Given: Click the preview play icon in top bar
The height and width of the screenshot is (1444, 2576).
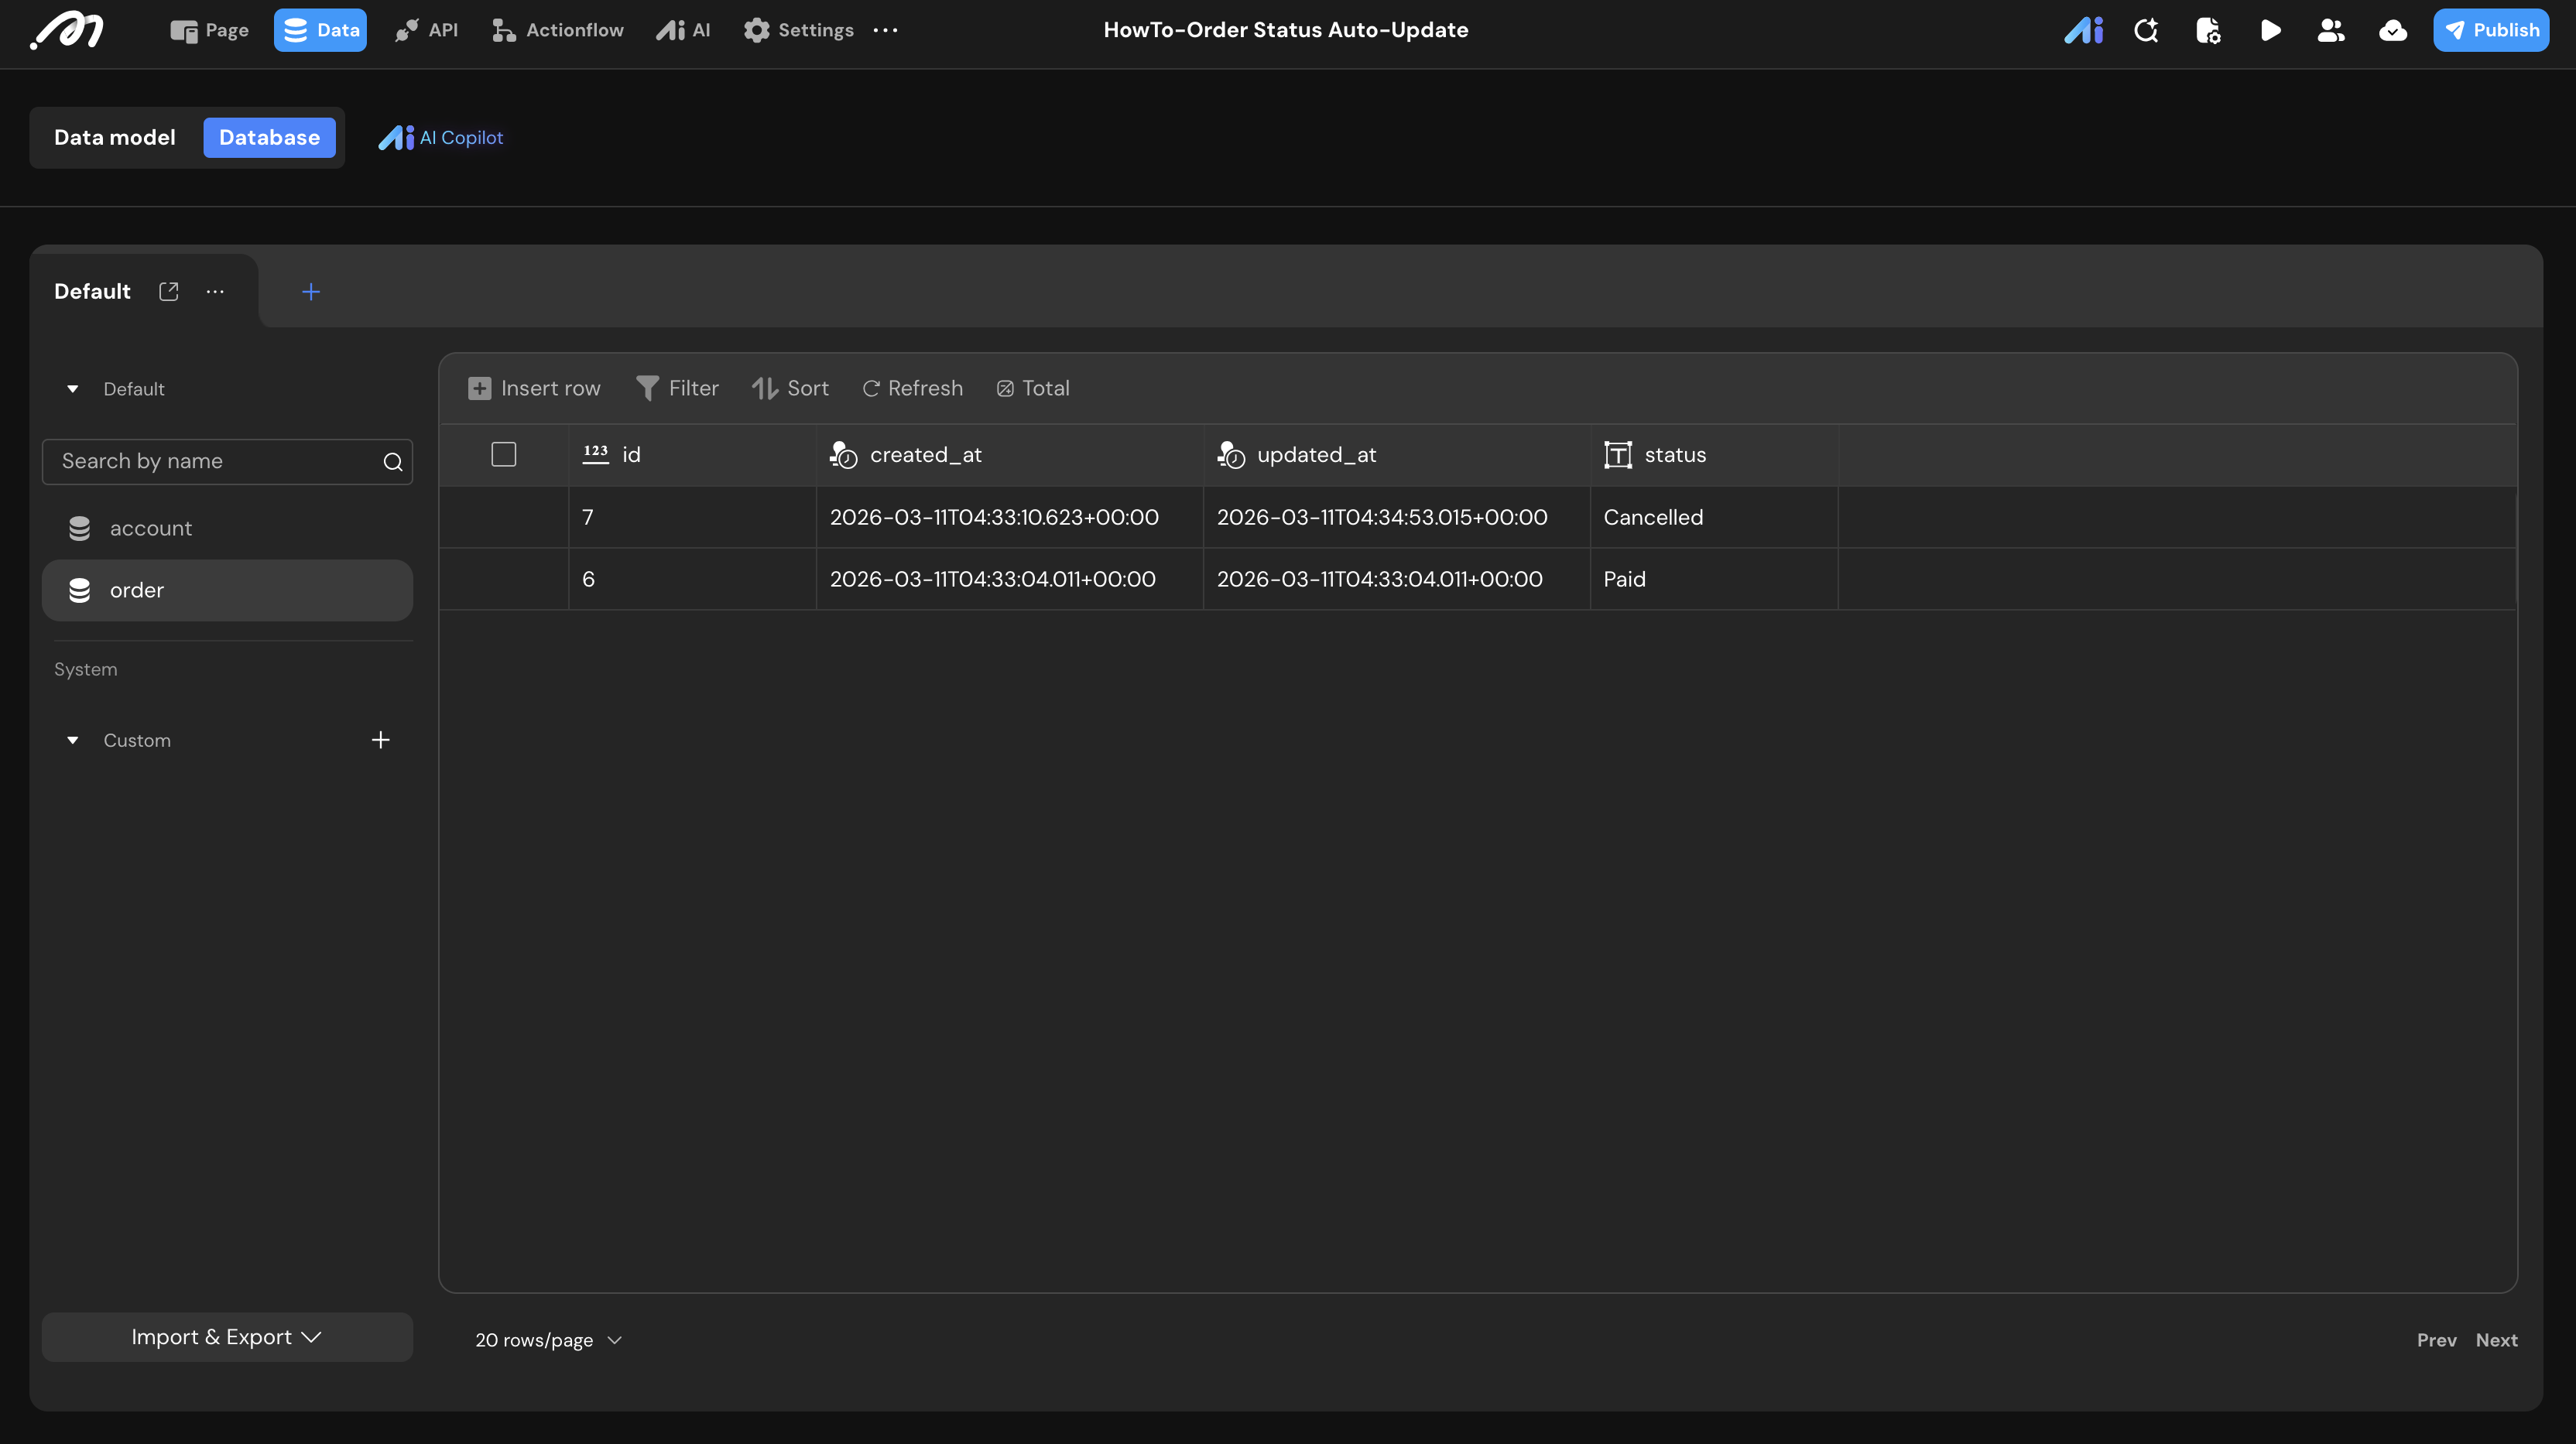Looking at the screenshot, I should click(x=2270, y=30).
